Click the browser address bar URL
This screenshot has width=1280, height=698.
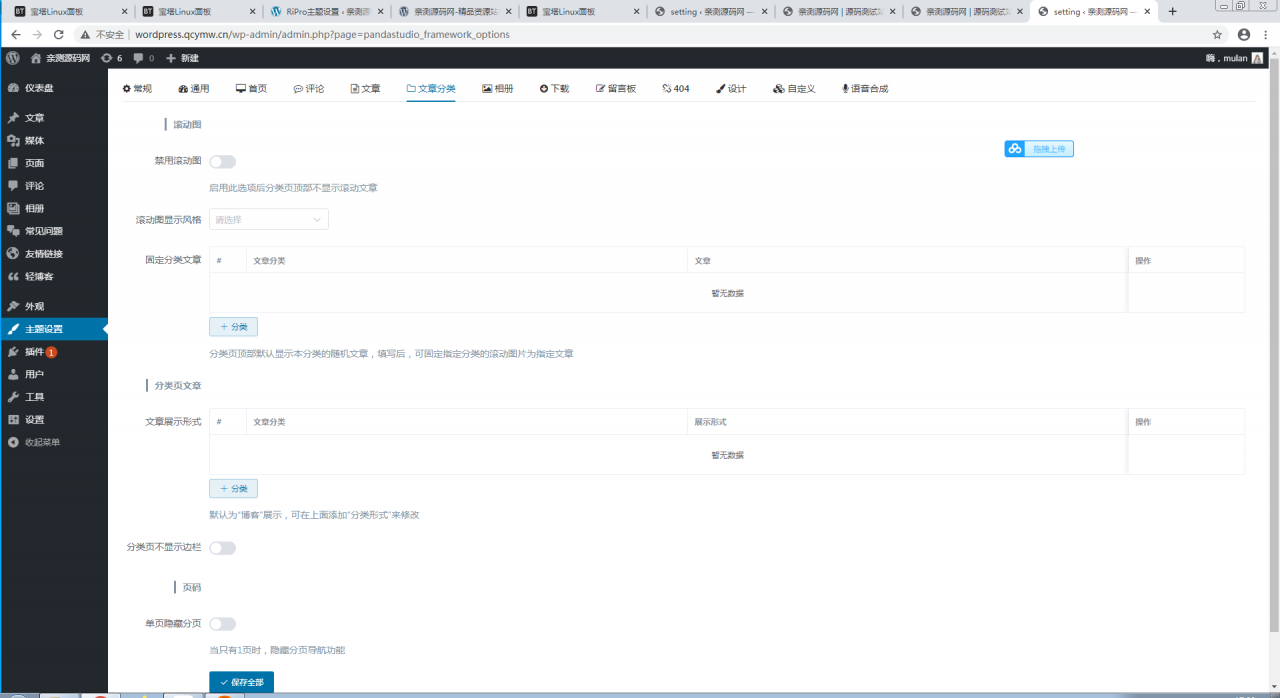(x=322, y=34)
